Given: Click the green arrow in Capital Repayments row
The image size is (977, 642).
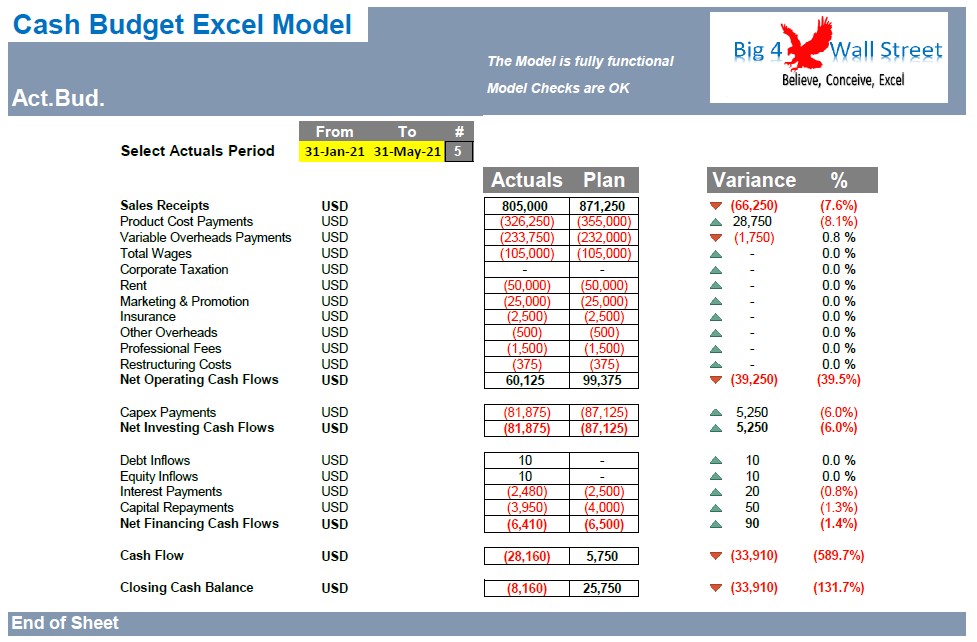Looking at the screenshot, I should click(716, 508).
